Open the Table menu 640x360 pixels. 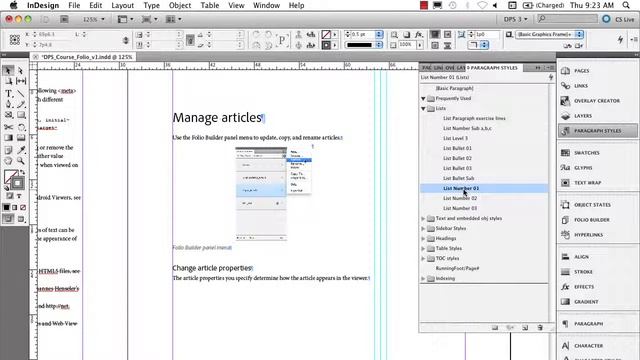[x=210, y=5]
